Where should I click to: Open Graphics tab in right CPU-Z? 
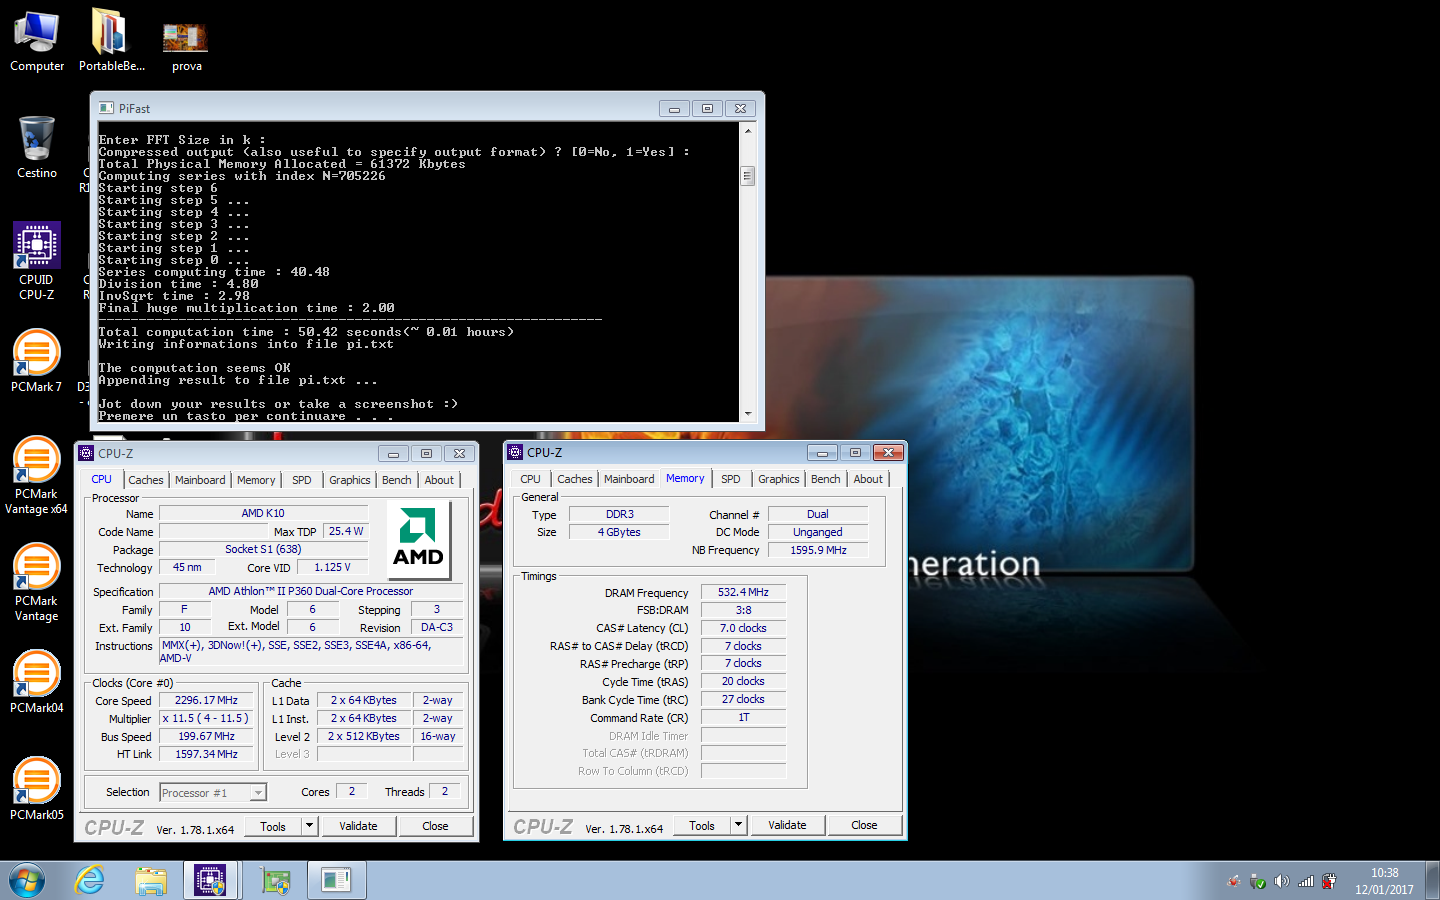coord(779,479)
